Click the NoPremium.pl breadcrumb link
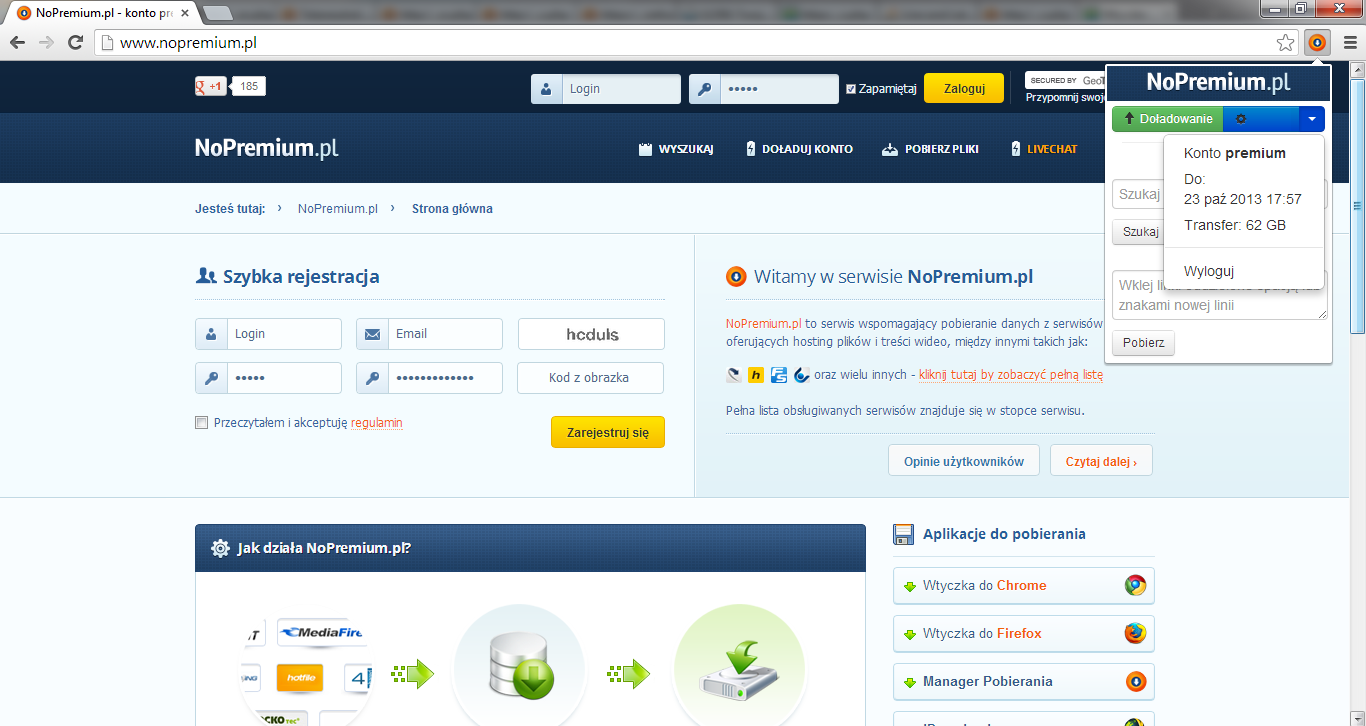Image resolution: width=1366 pixels, height=726 pixels. click(337, 209)
